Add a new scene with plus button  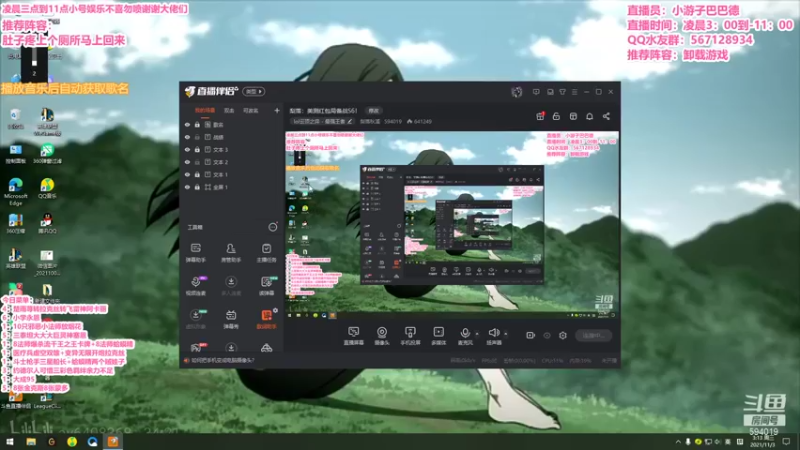click(x=277, y=110)
